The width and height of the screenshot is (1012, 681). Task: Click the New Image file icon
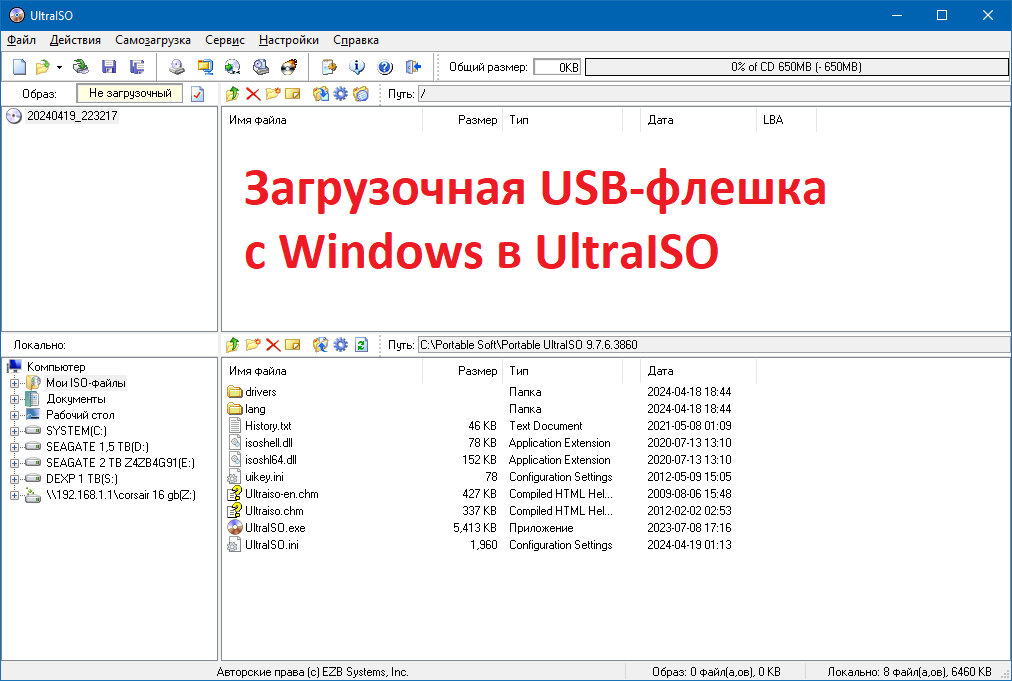point(18,66)
